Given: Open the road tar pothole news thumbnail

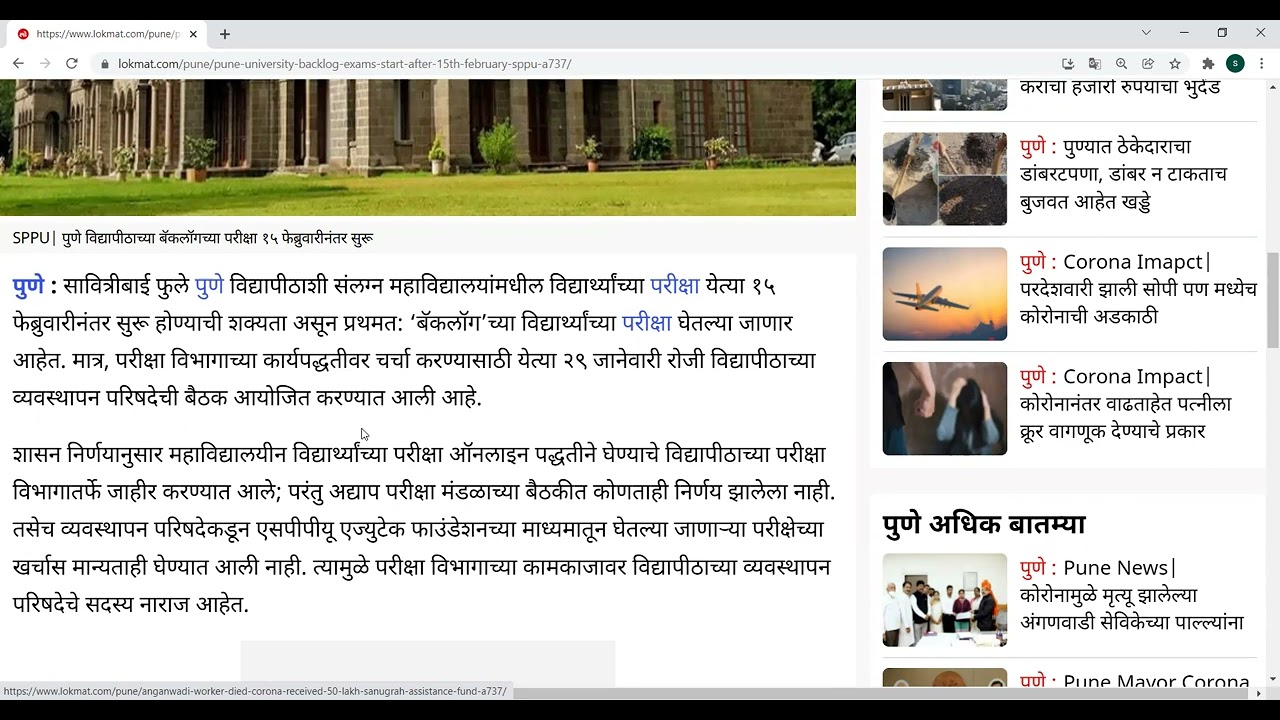Looking at the screenshot, I should 944,179.
